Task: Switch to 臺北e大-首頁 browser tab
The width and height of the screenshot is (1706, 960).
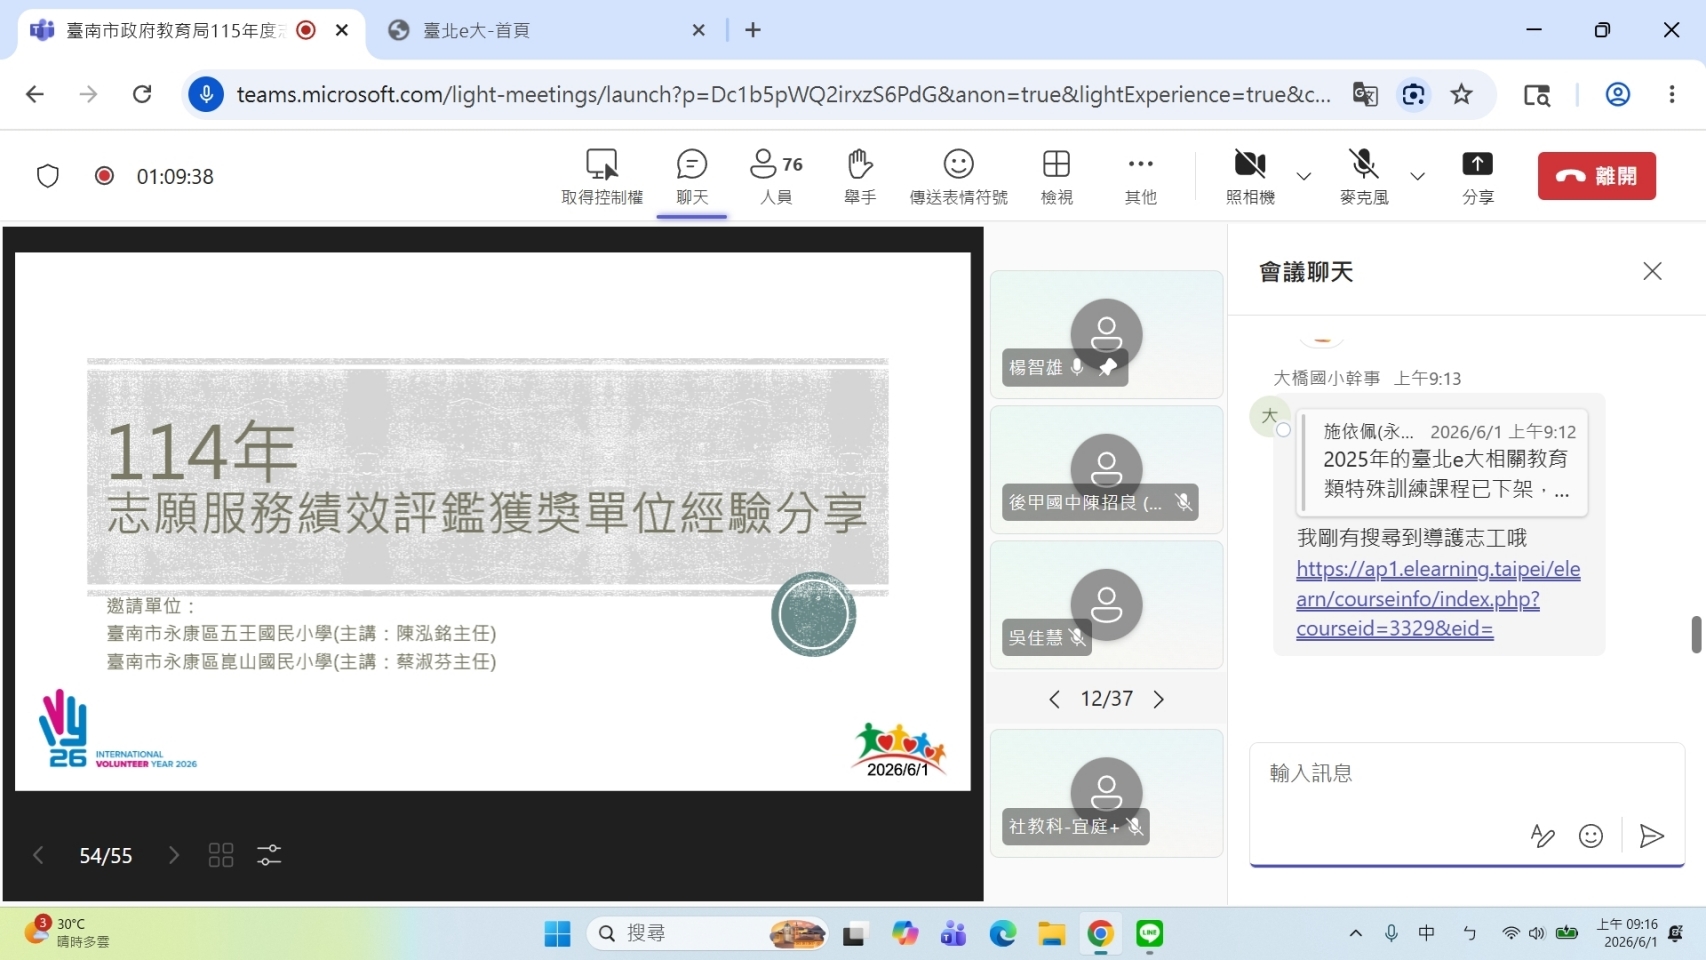Action: (546, 30)
